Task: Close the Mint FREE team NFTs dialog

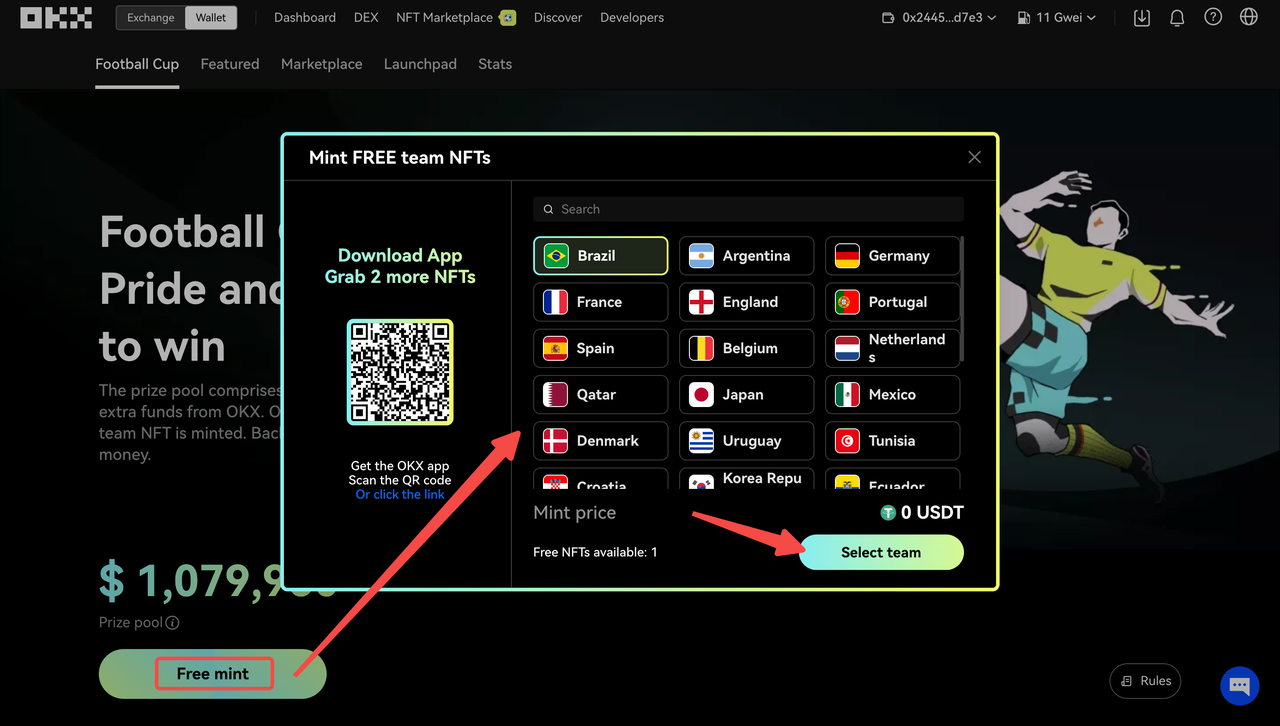Action: 974,157
